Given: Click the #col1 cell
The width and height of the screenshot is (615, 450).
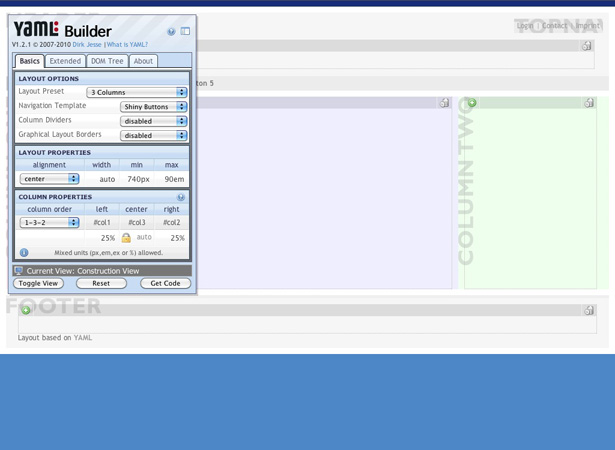Looking at the screenshot, I should (102, 222).
